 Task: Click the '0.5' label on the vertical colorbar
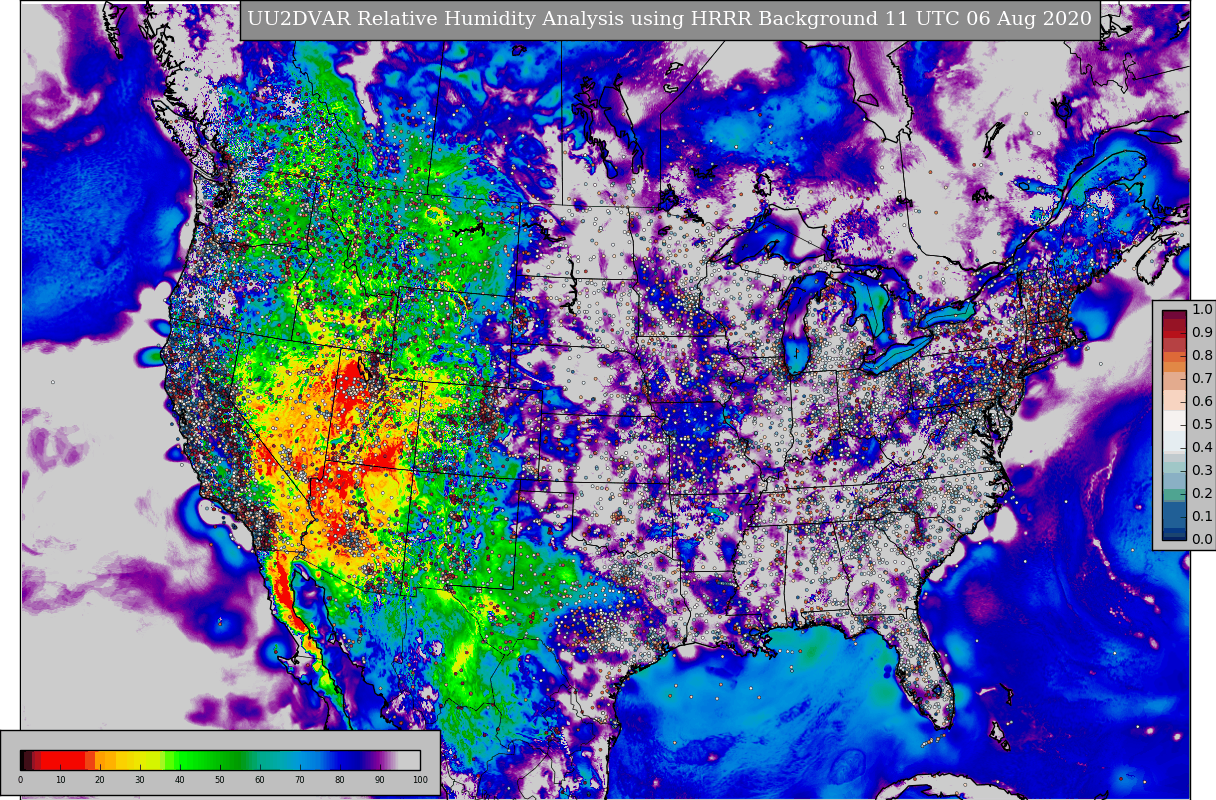[1202, 425]
